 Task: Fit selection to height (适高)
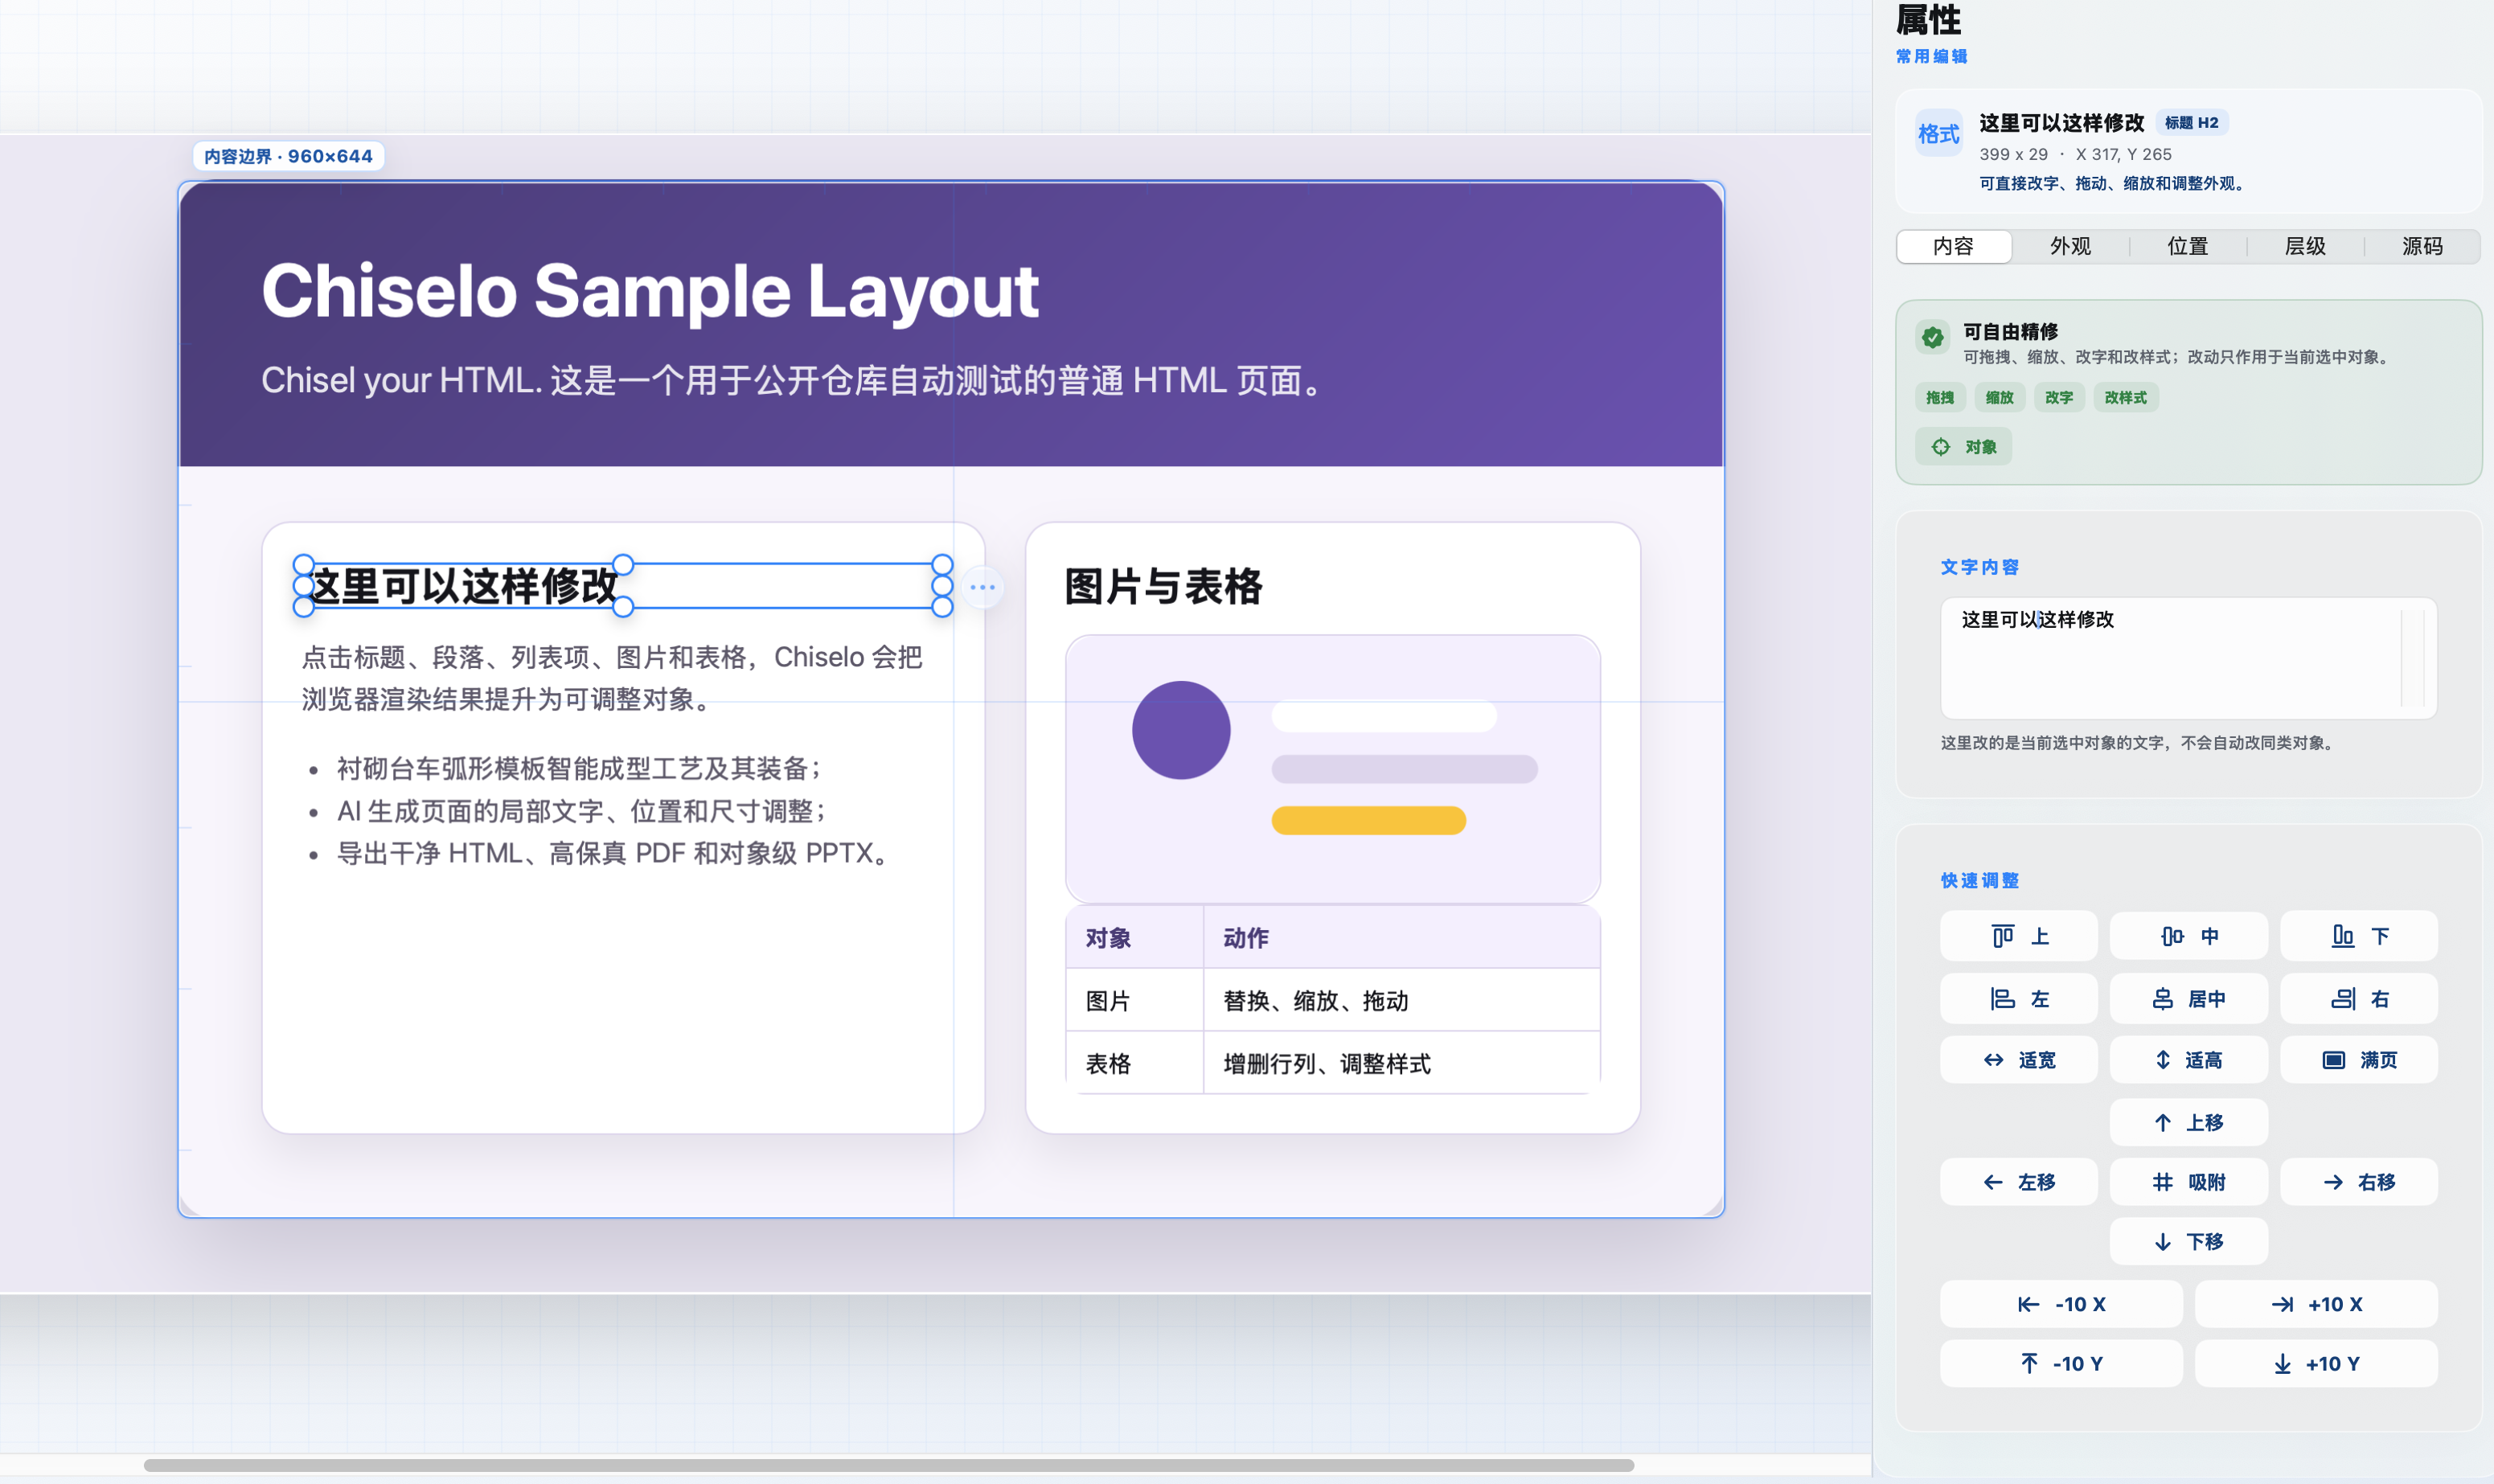point(2188,1060)
